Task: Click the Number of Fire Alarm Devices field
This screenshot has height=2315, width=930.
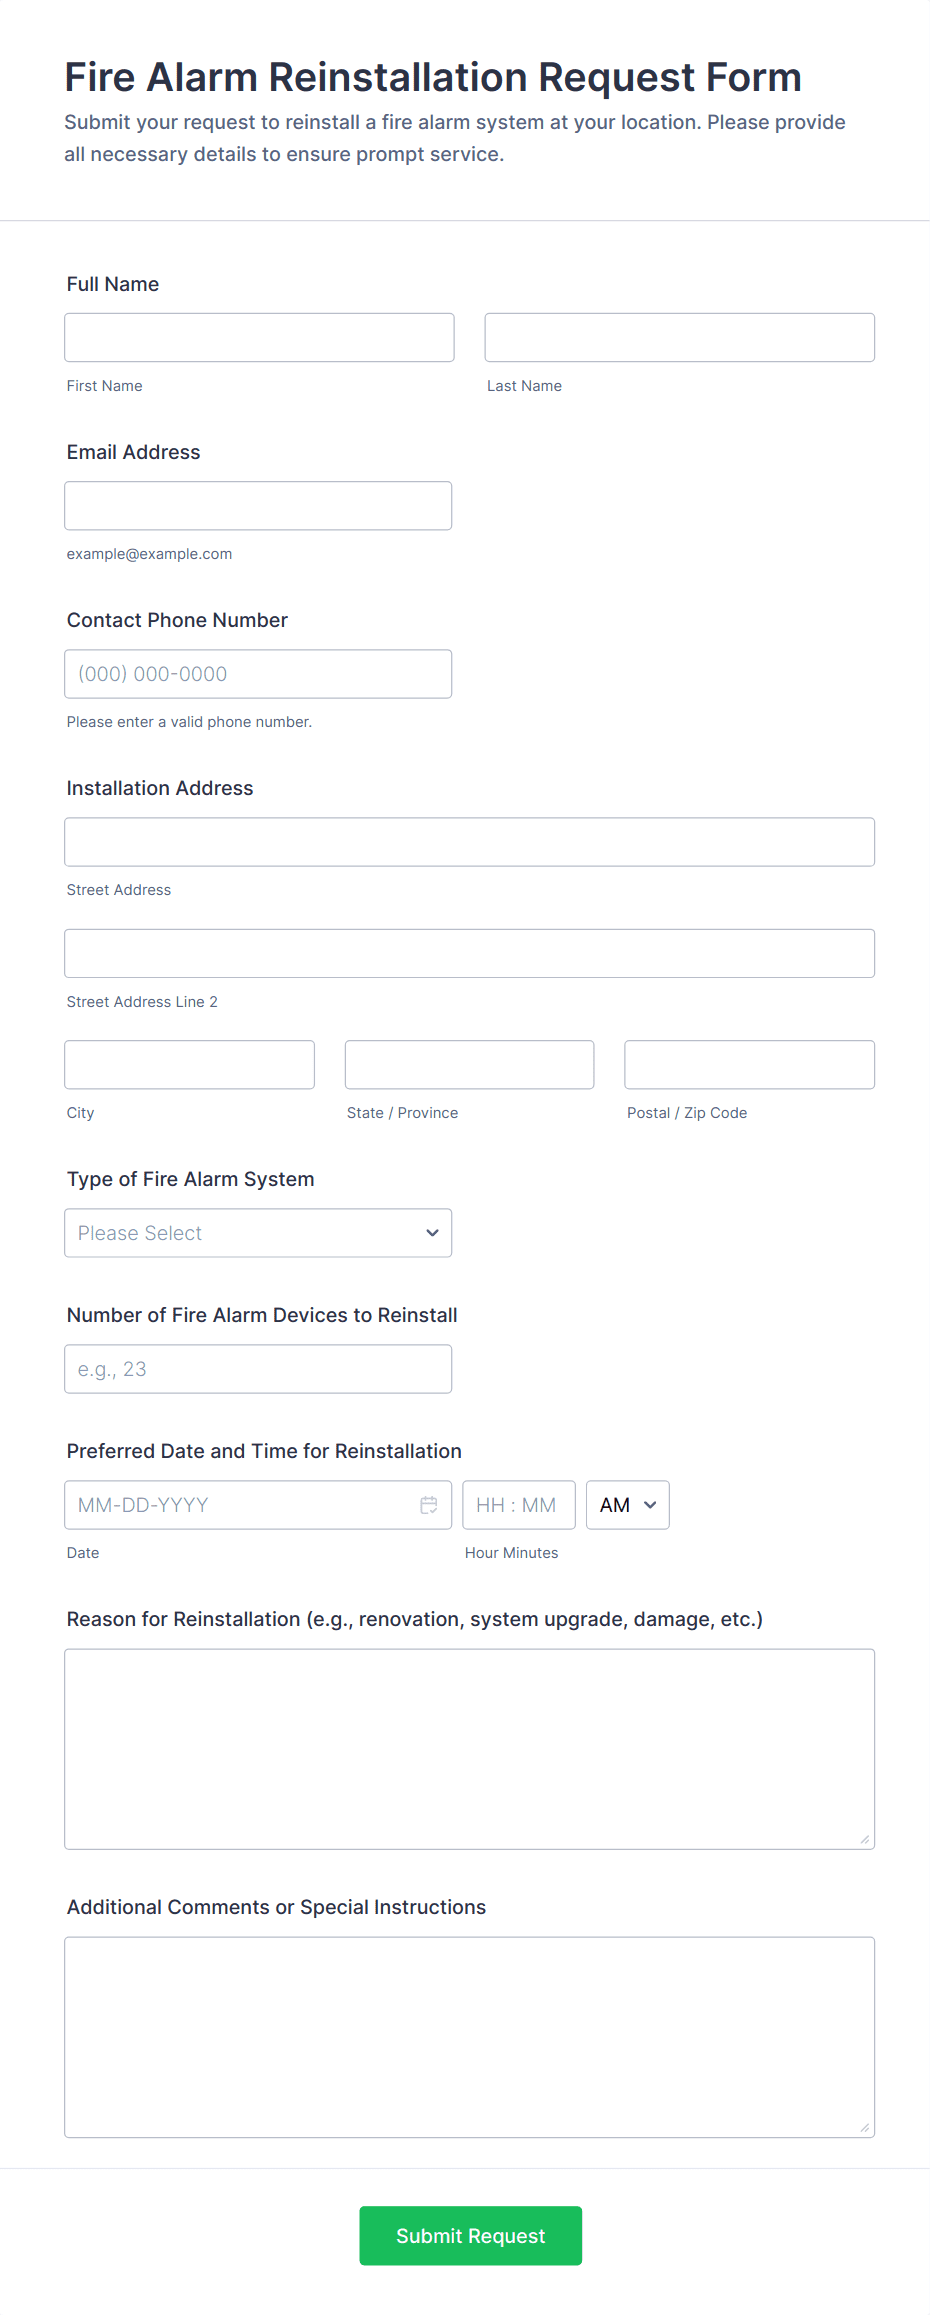Action: pyautogui.click(x=258, y=1369)
